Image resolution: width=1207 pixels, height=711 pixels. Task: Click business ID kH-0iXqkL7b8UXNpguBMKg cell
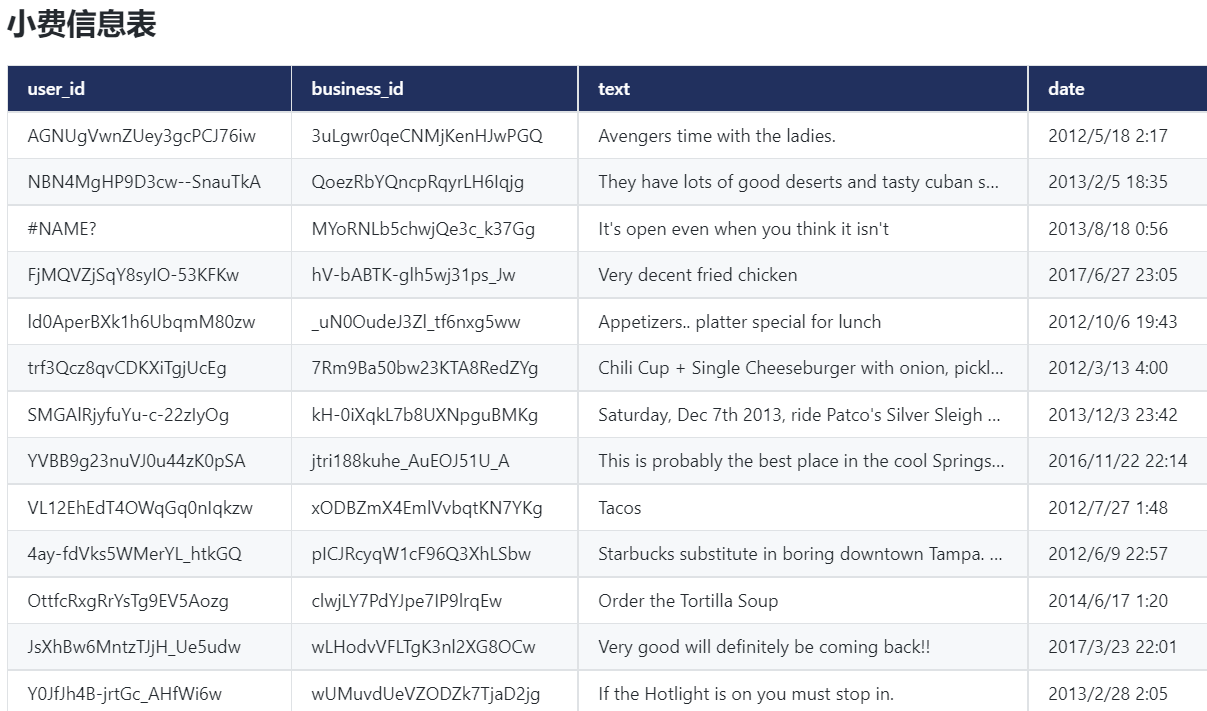[x=424, y=415]
